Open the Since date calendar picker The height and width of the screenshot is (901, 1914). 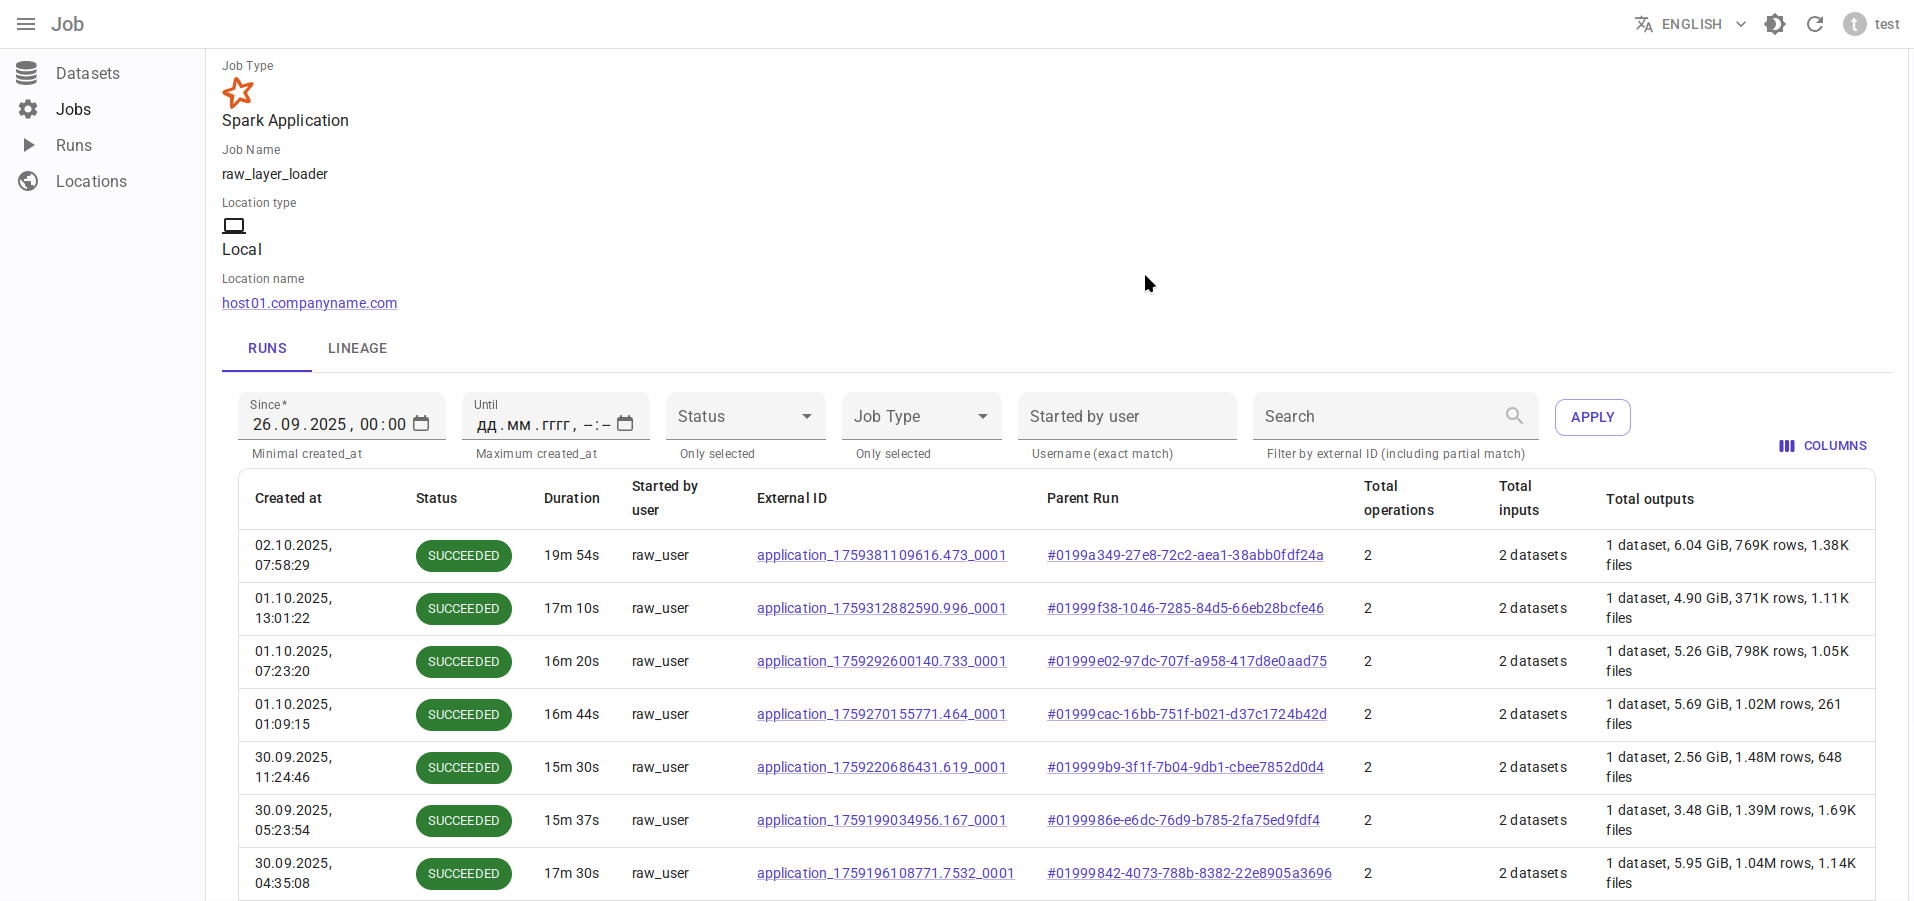421,424
